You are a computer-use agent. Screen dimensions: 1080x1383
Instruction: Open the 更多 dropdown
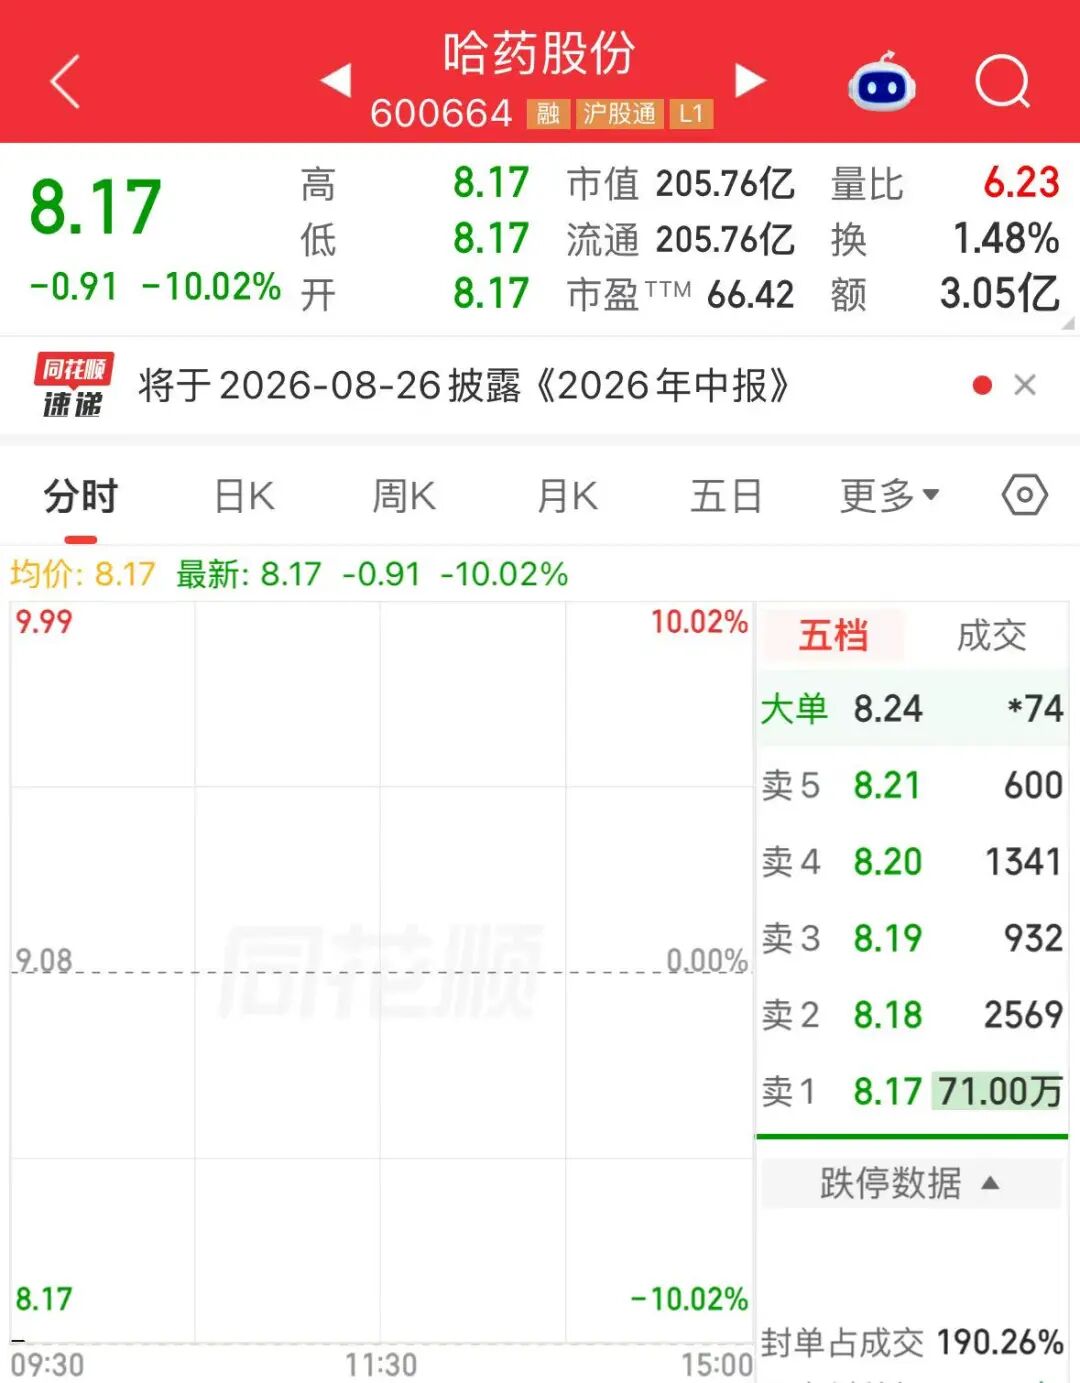point(890,495)
